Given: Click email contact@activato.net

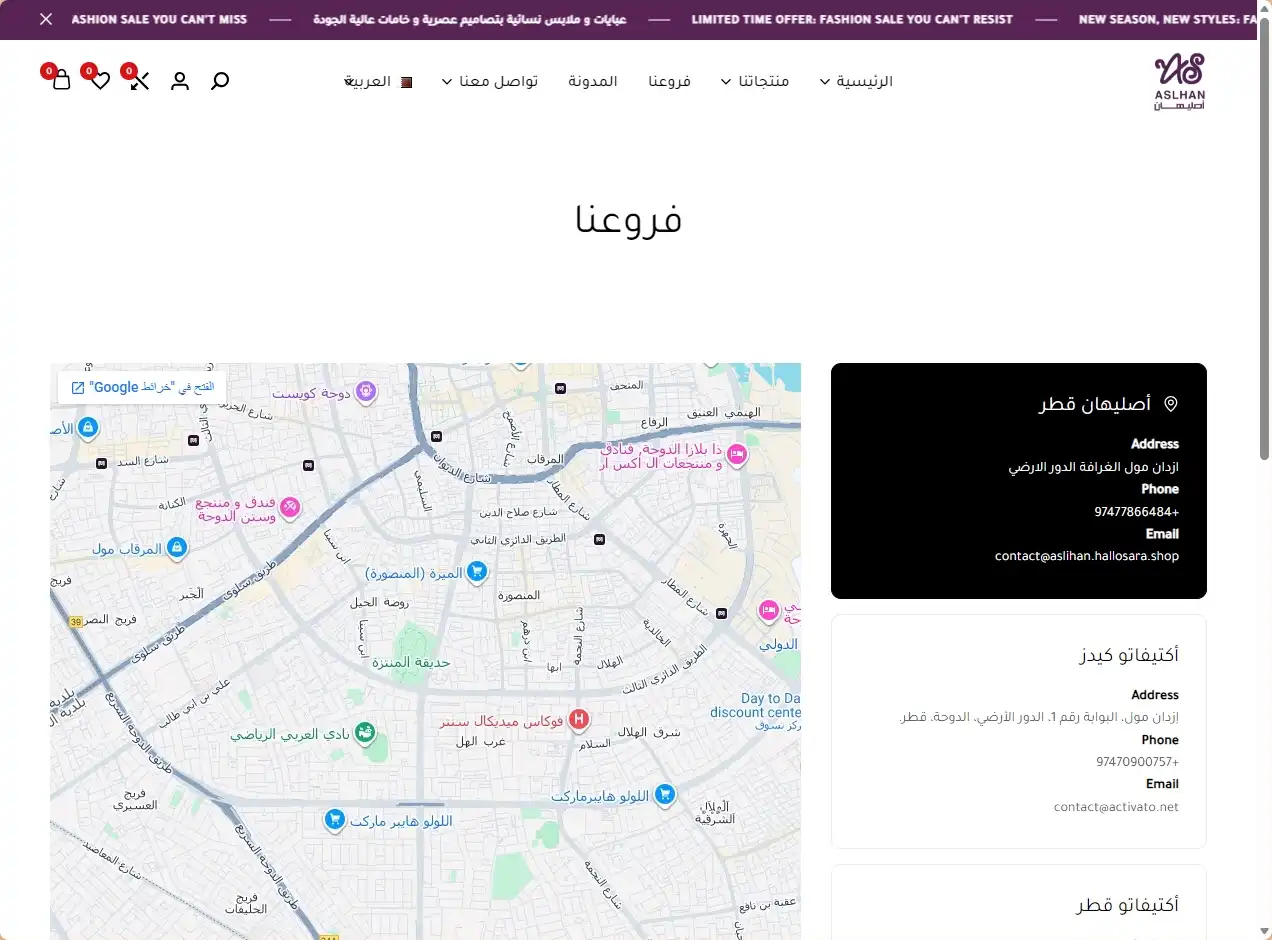Looking at the screenshot, I should 1117,807.
